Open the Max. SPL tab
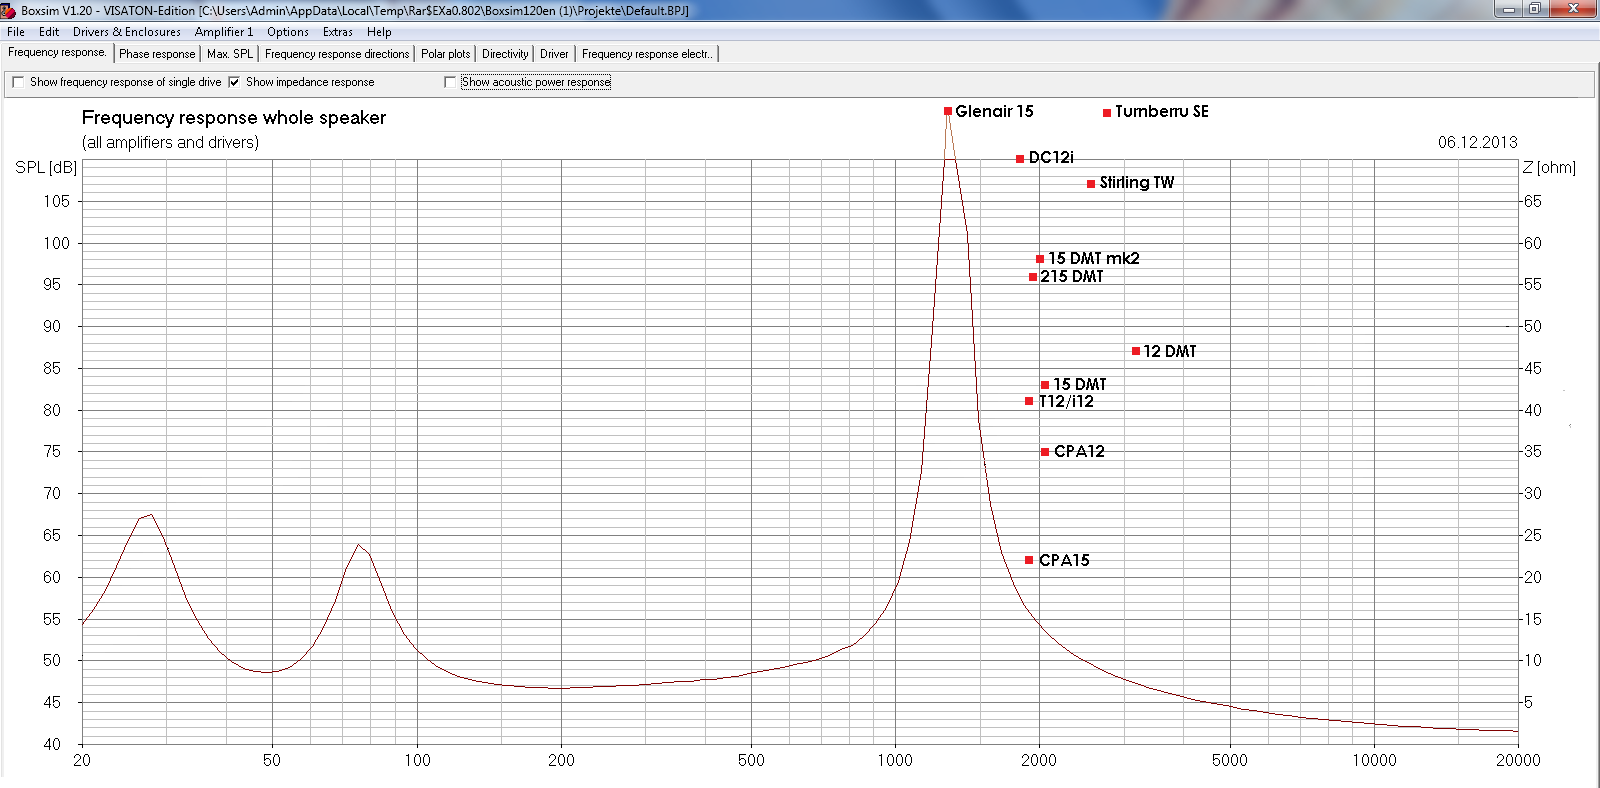This screenshot has width=1600, height=788. click(x=230, y=54)
